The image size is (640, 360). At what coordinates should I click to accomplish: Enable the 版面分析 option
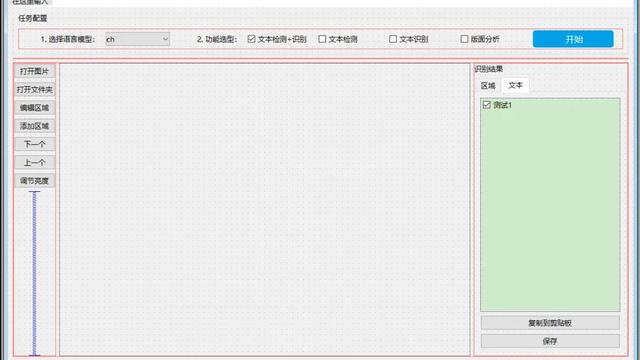coord(464,39)
